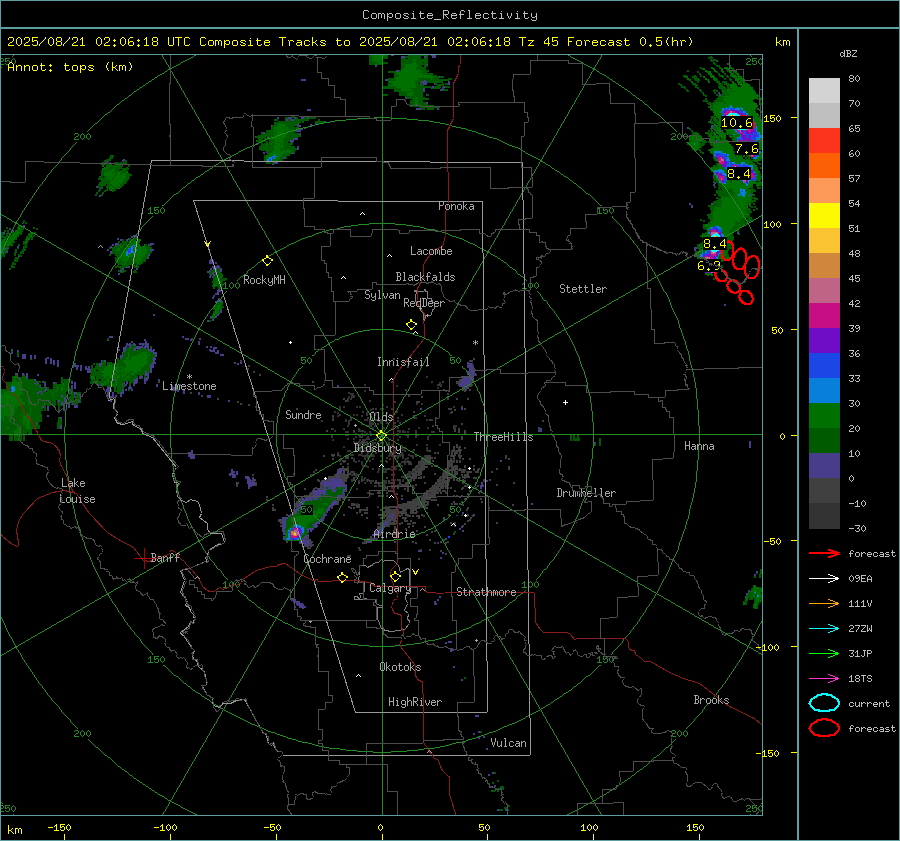
Task: Click the yellow diamond marker below Cochrane
Action: click(x=343, y=578)
